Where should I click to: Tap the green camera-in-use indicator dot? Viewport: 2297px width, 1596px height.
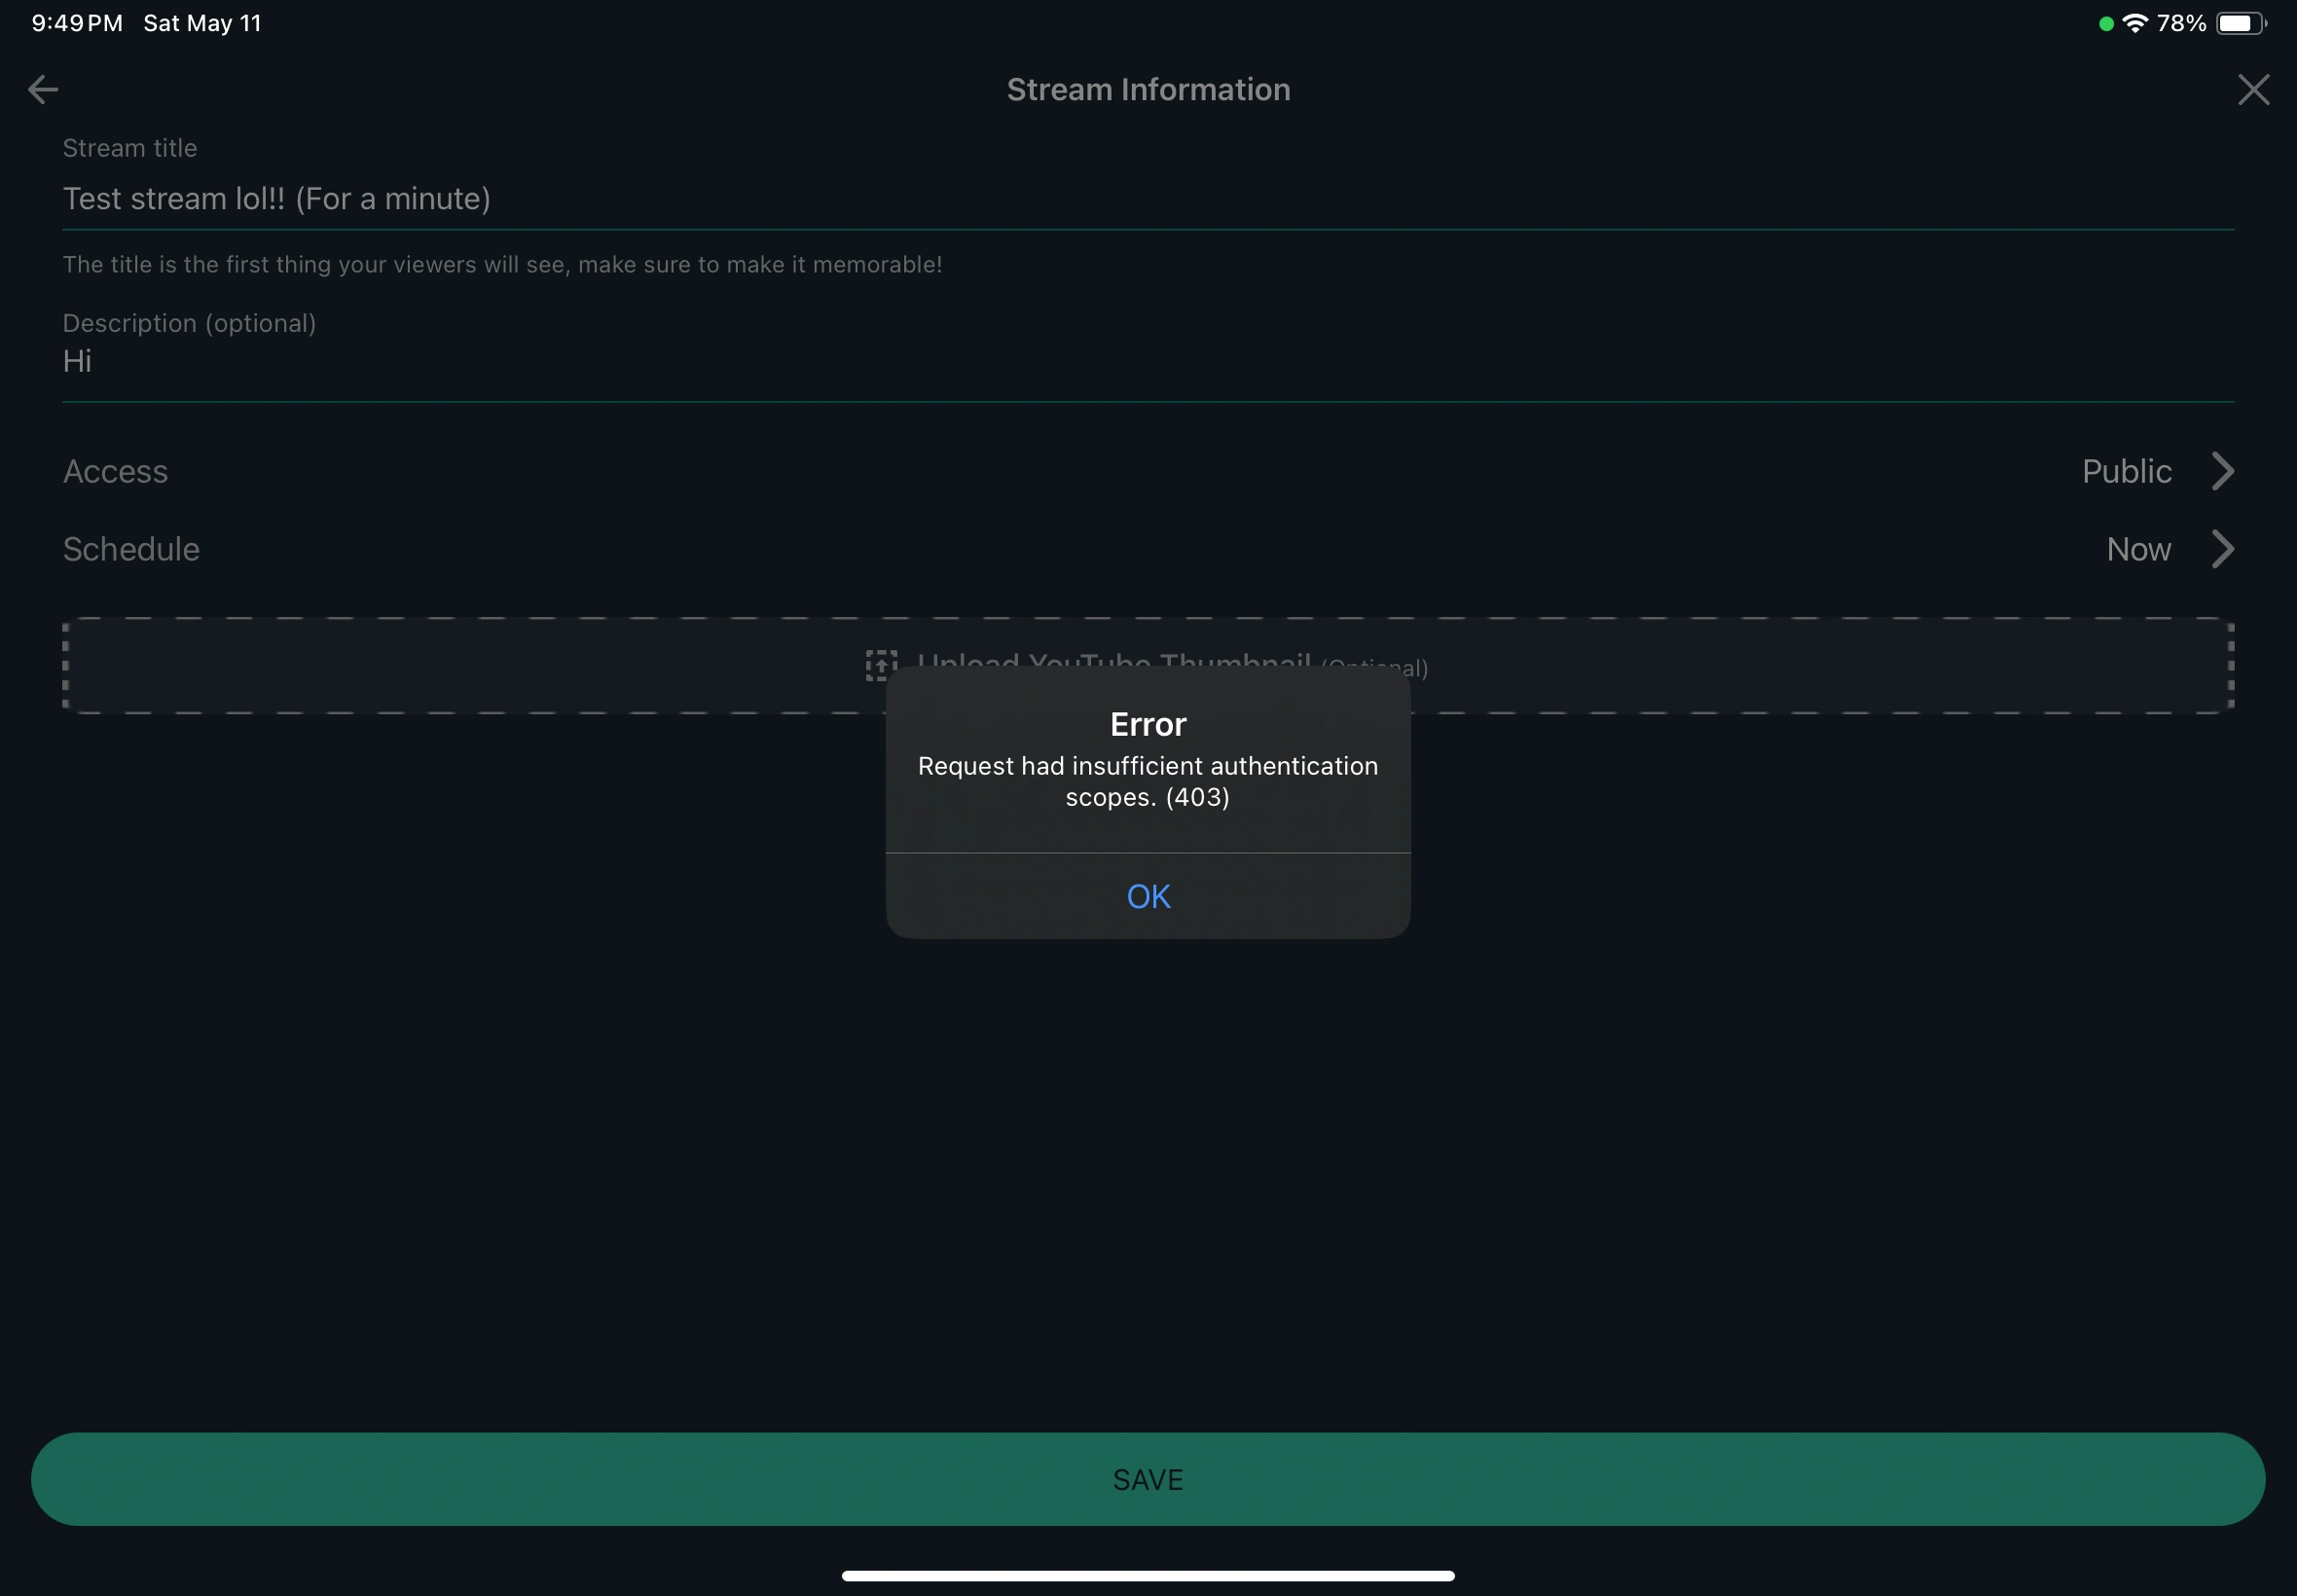click(x=2105, y=24)
